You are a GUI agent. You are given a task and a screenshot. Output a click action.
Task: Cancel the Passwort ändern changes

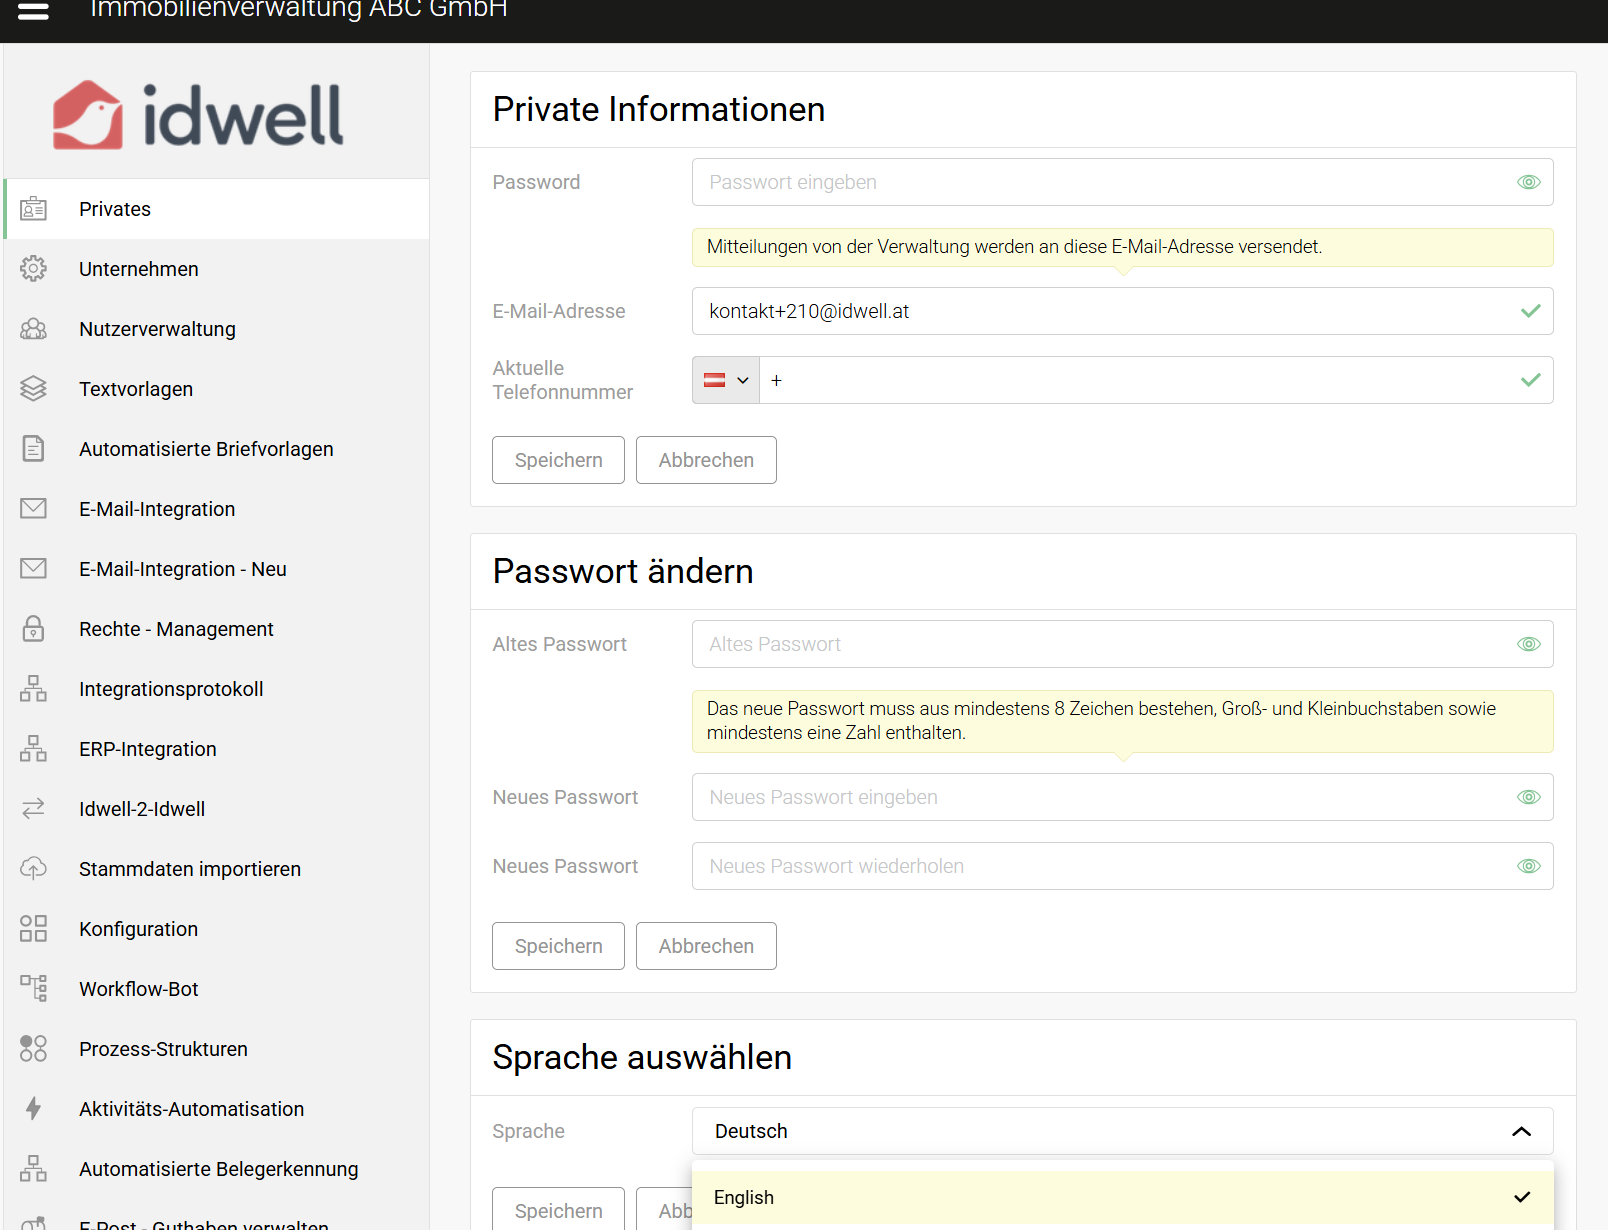(x=706, y=946)
